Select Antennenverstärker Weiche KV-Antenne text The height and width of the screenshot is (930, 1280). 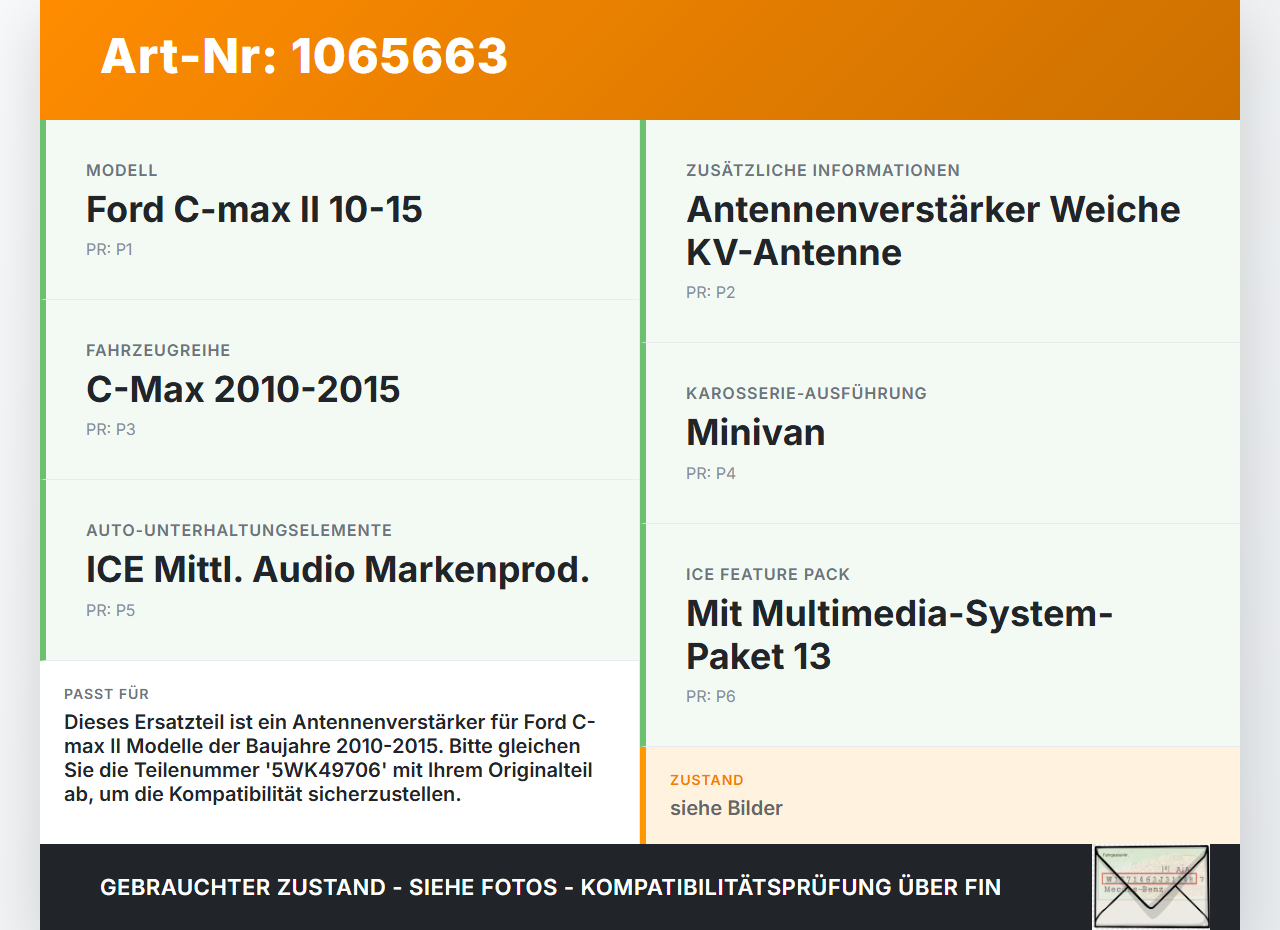tap(933, 231)
